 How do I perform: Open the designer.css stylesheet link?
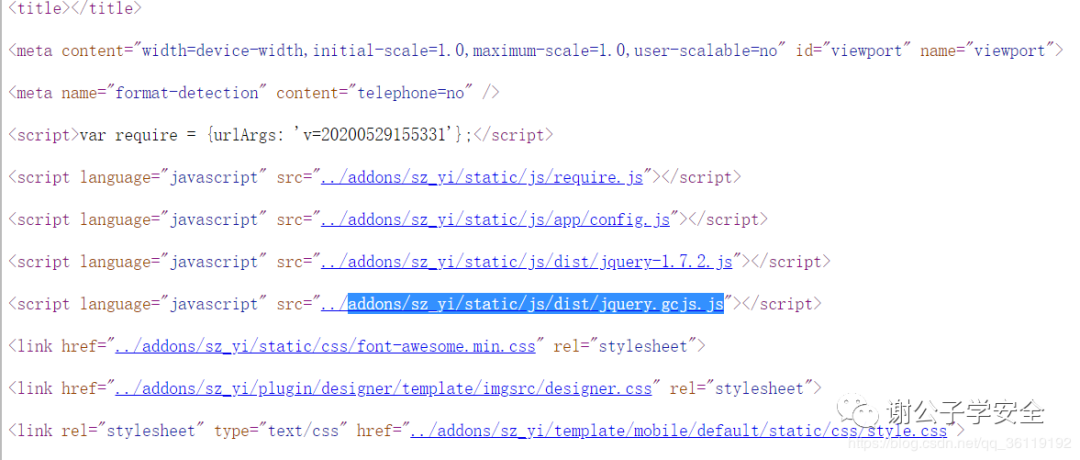[383, 388]
